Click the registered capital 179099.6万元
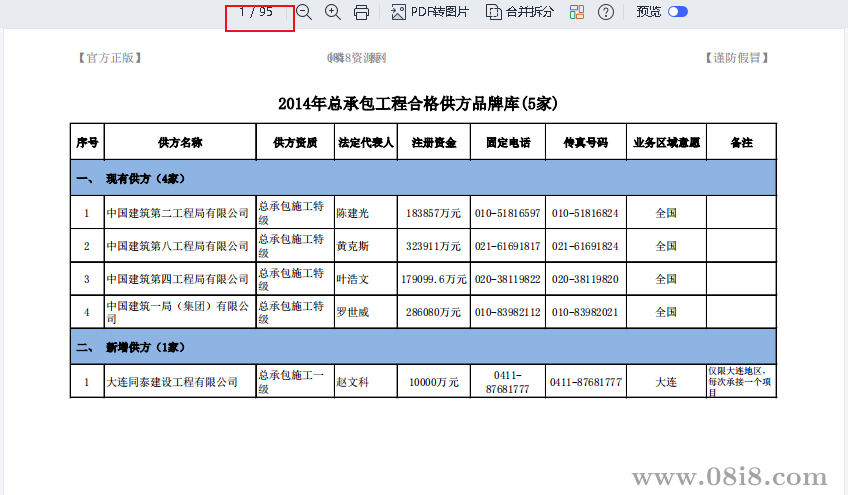This screenshot has width=848, height=495. [434, 279]
